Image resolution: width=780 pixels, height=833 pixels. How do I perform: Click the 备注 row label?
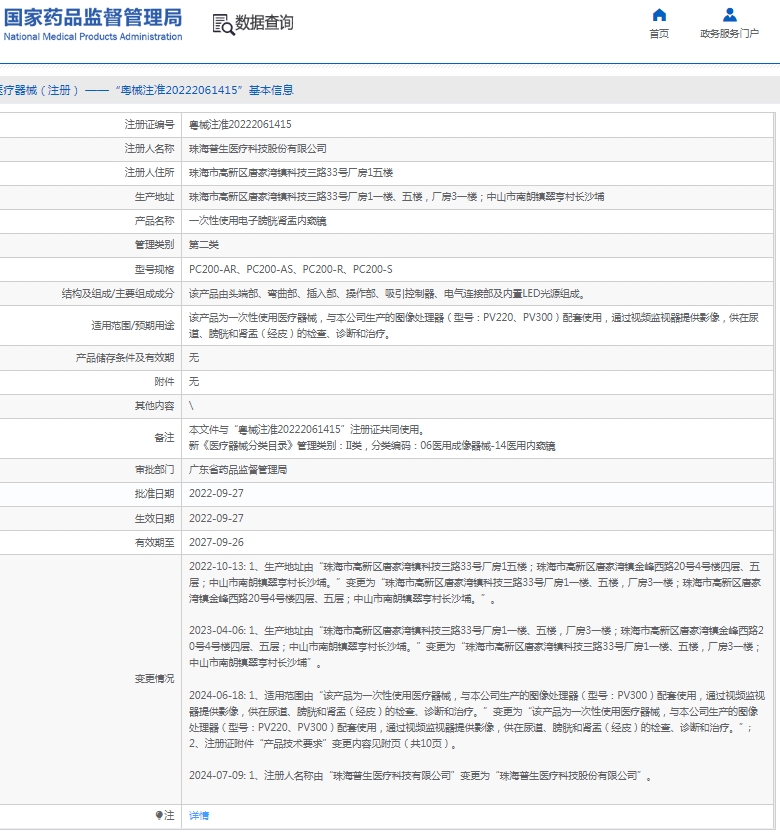[x=164, y=438]
